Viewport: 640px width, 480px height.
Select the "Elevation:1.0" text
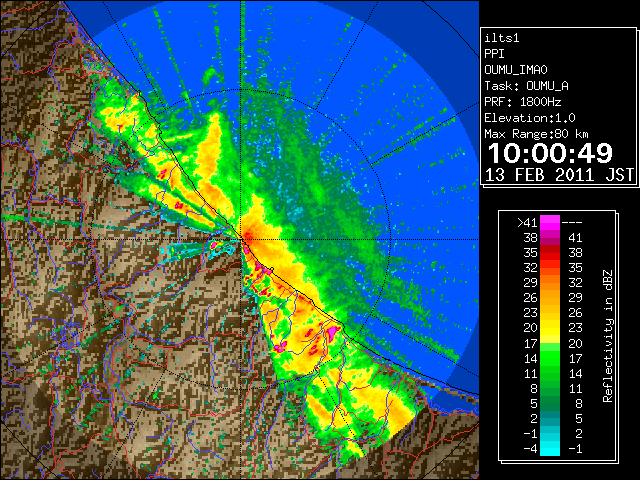530,118
